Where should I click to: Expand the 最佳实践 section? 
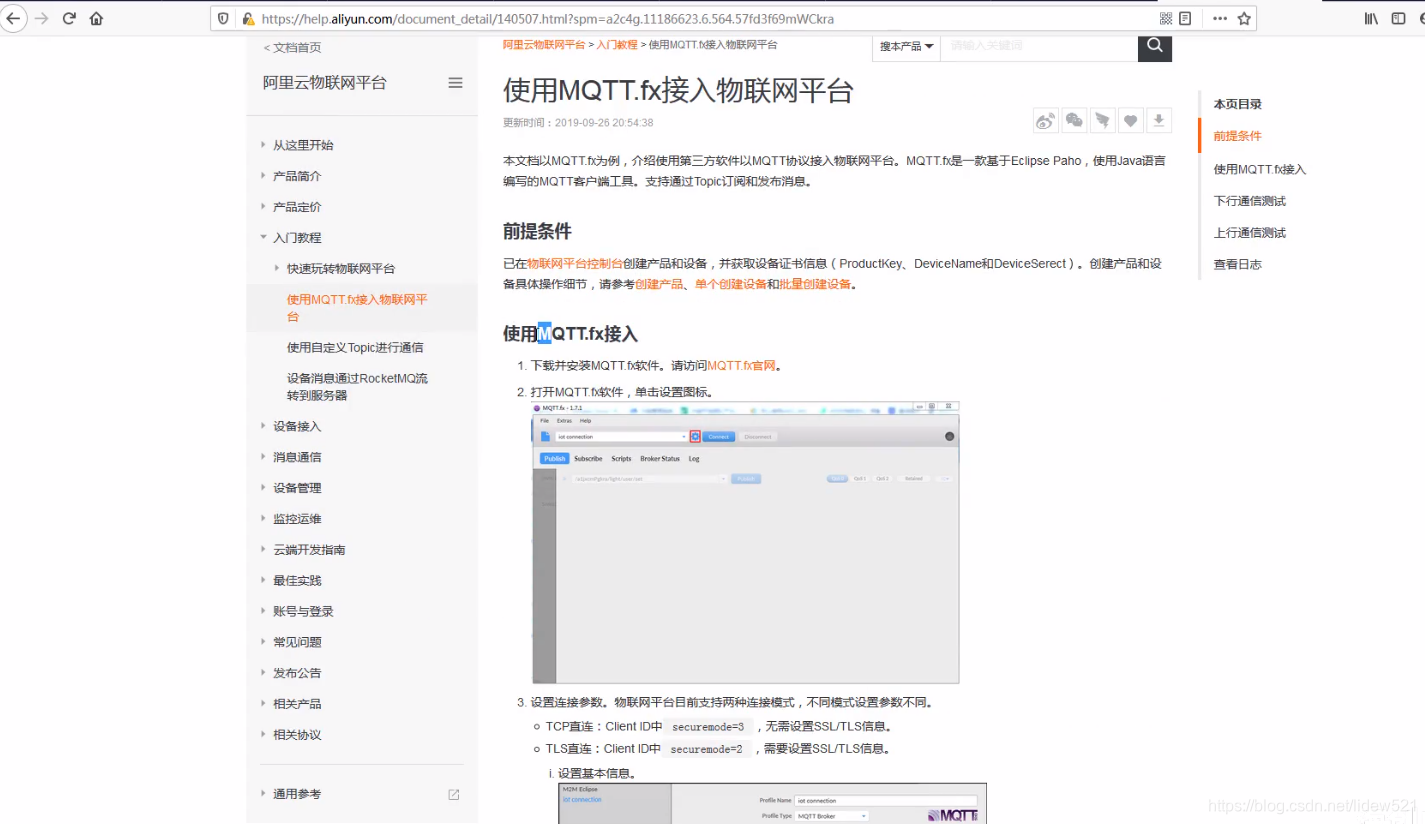tap(297, 581)
